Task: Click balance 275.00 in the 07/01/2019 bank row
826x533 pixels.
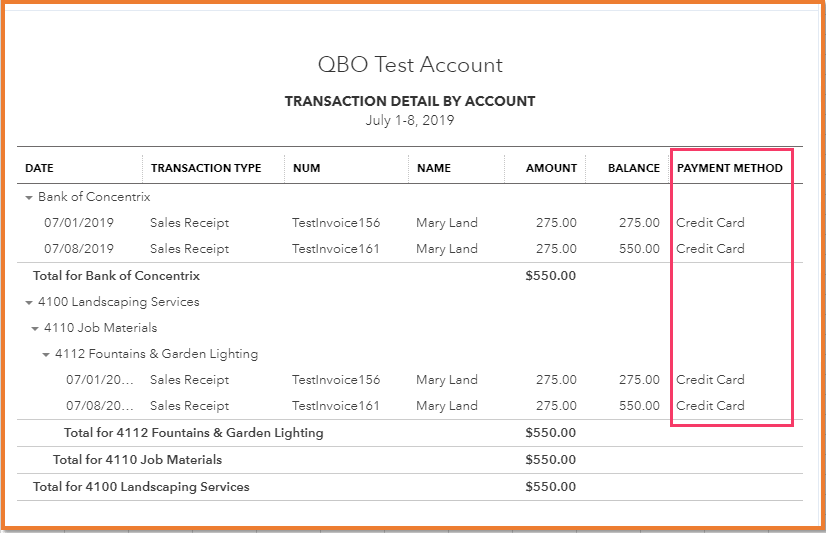Action: pyautogui.click(x=639, y=223)
